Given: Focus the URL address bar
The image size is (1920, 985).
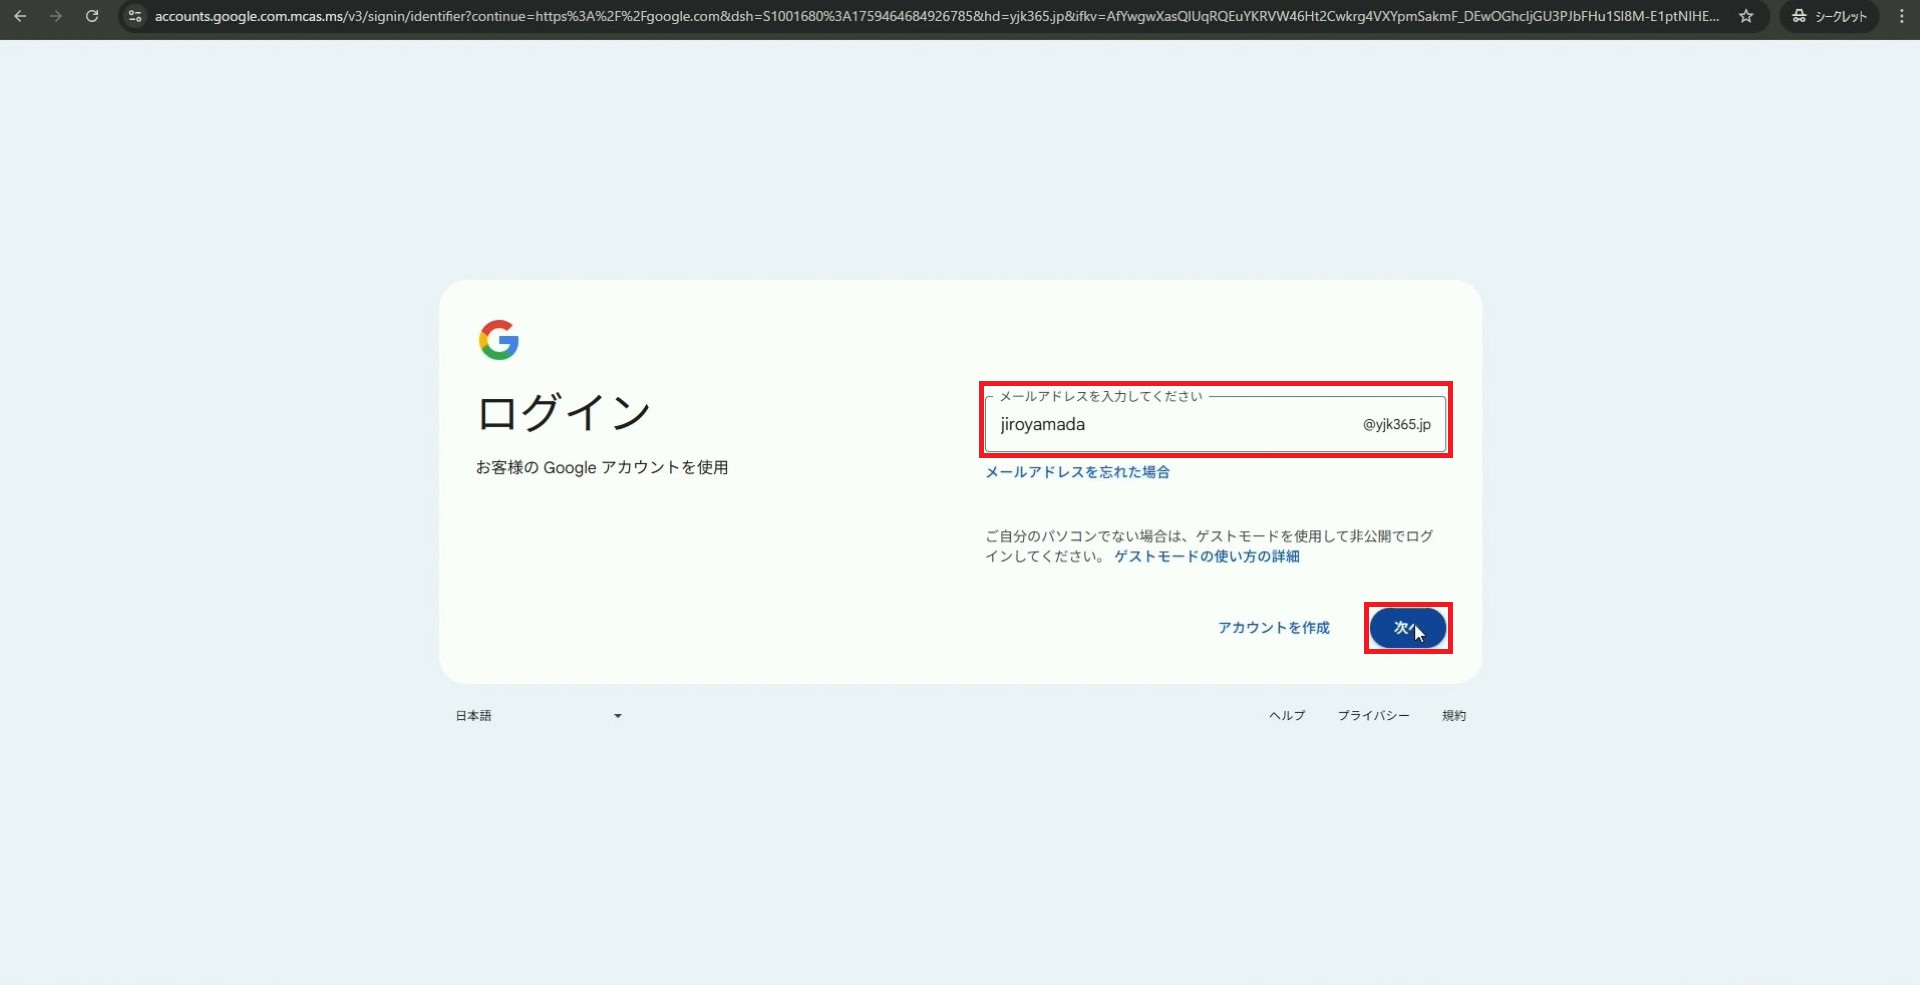Looking at the screenshot, I should pos(900,16).
